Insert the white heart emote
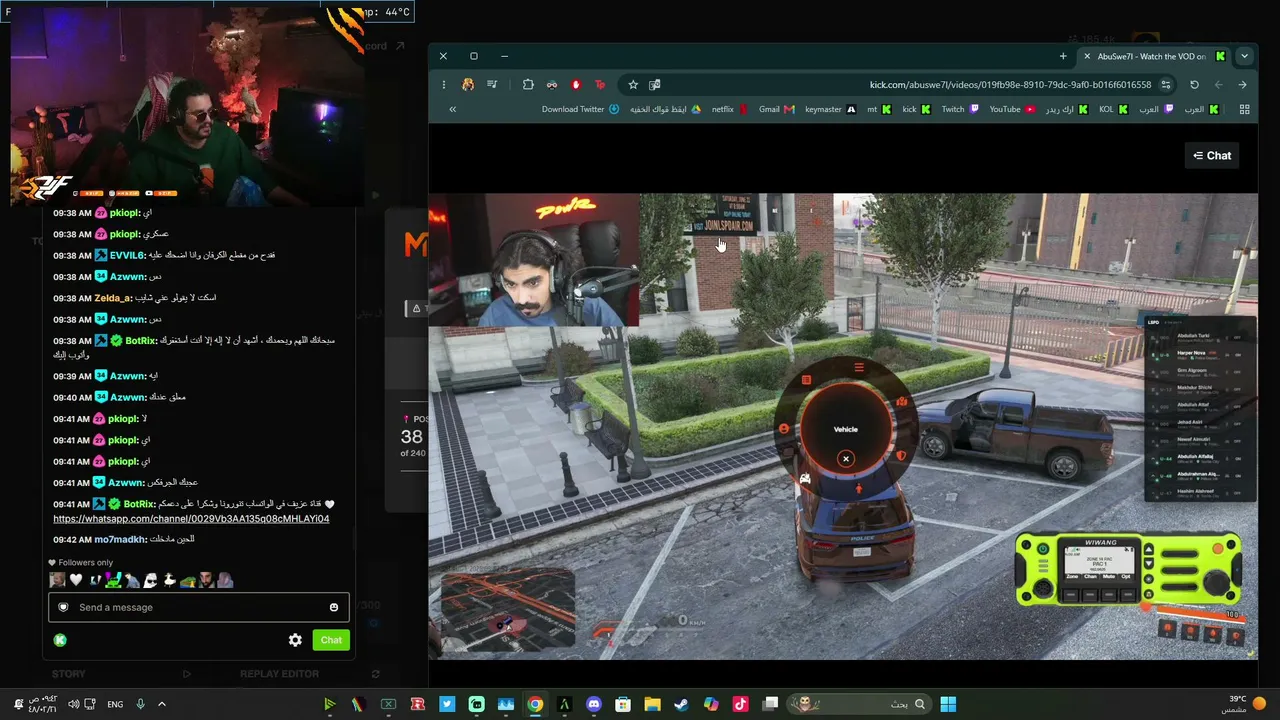This screenshot has height=720, width=1280. pyautogui.click(x=76, y=580)
